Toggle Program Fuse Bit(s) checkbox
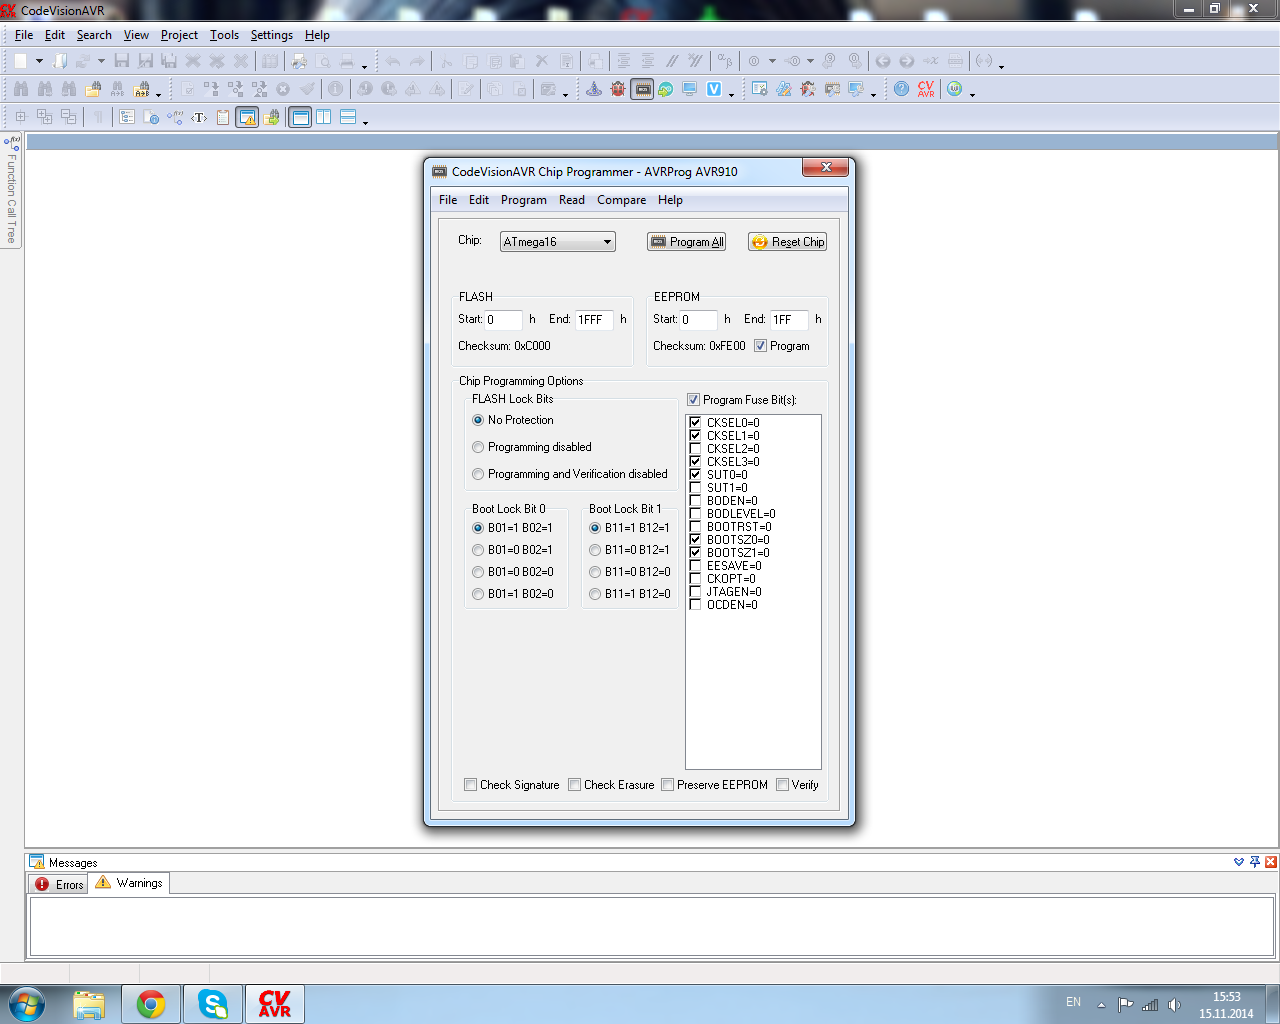The image size is (1280, 1024). tap(693, 400)
